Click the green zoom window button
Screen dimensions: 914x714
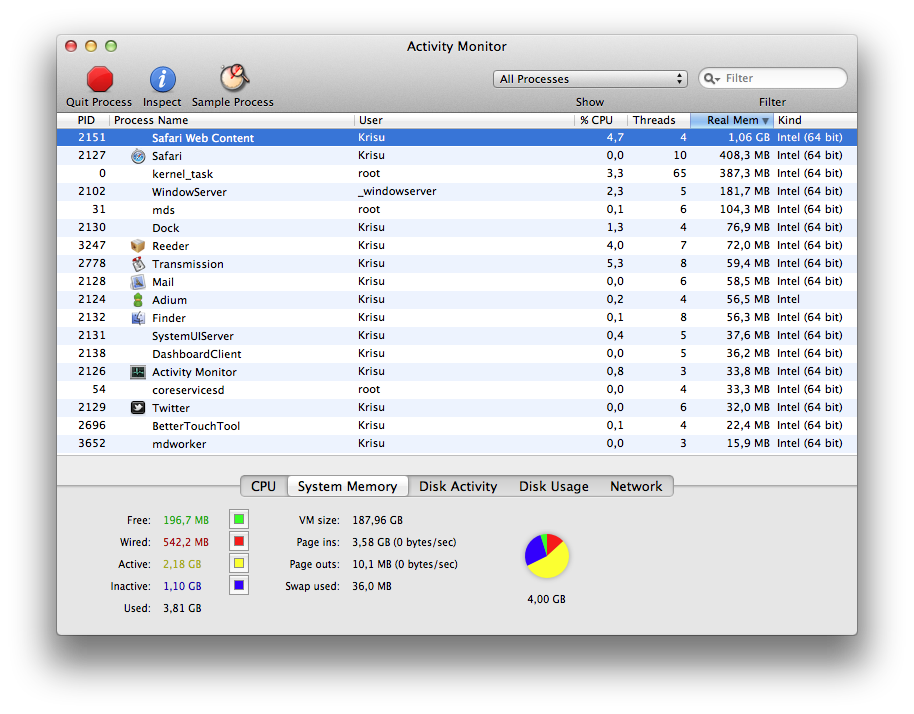tap(111, 46)
